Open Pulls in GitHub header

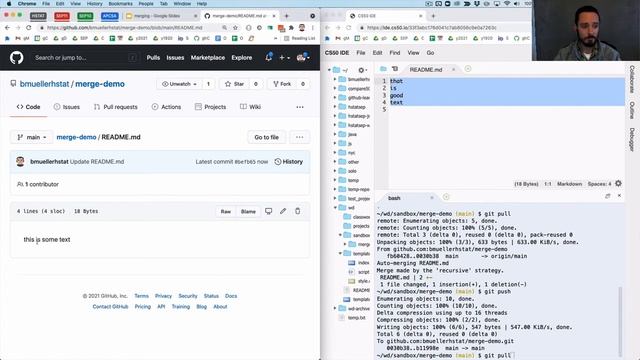point(153,58)
